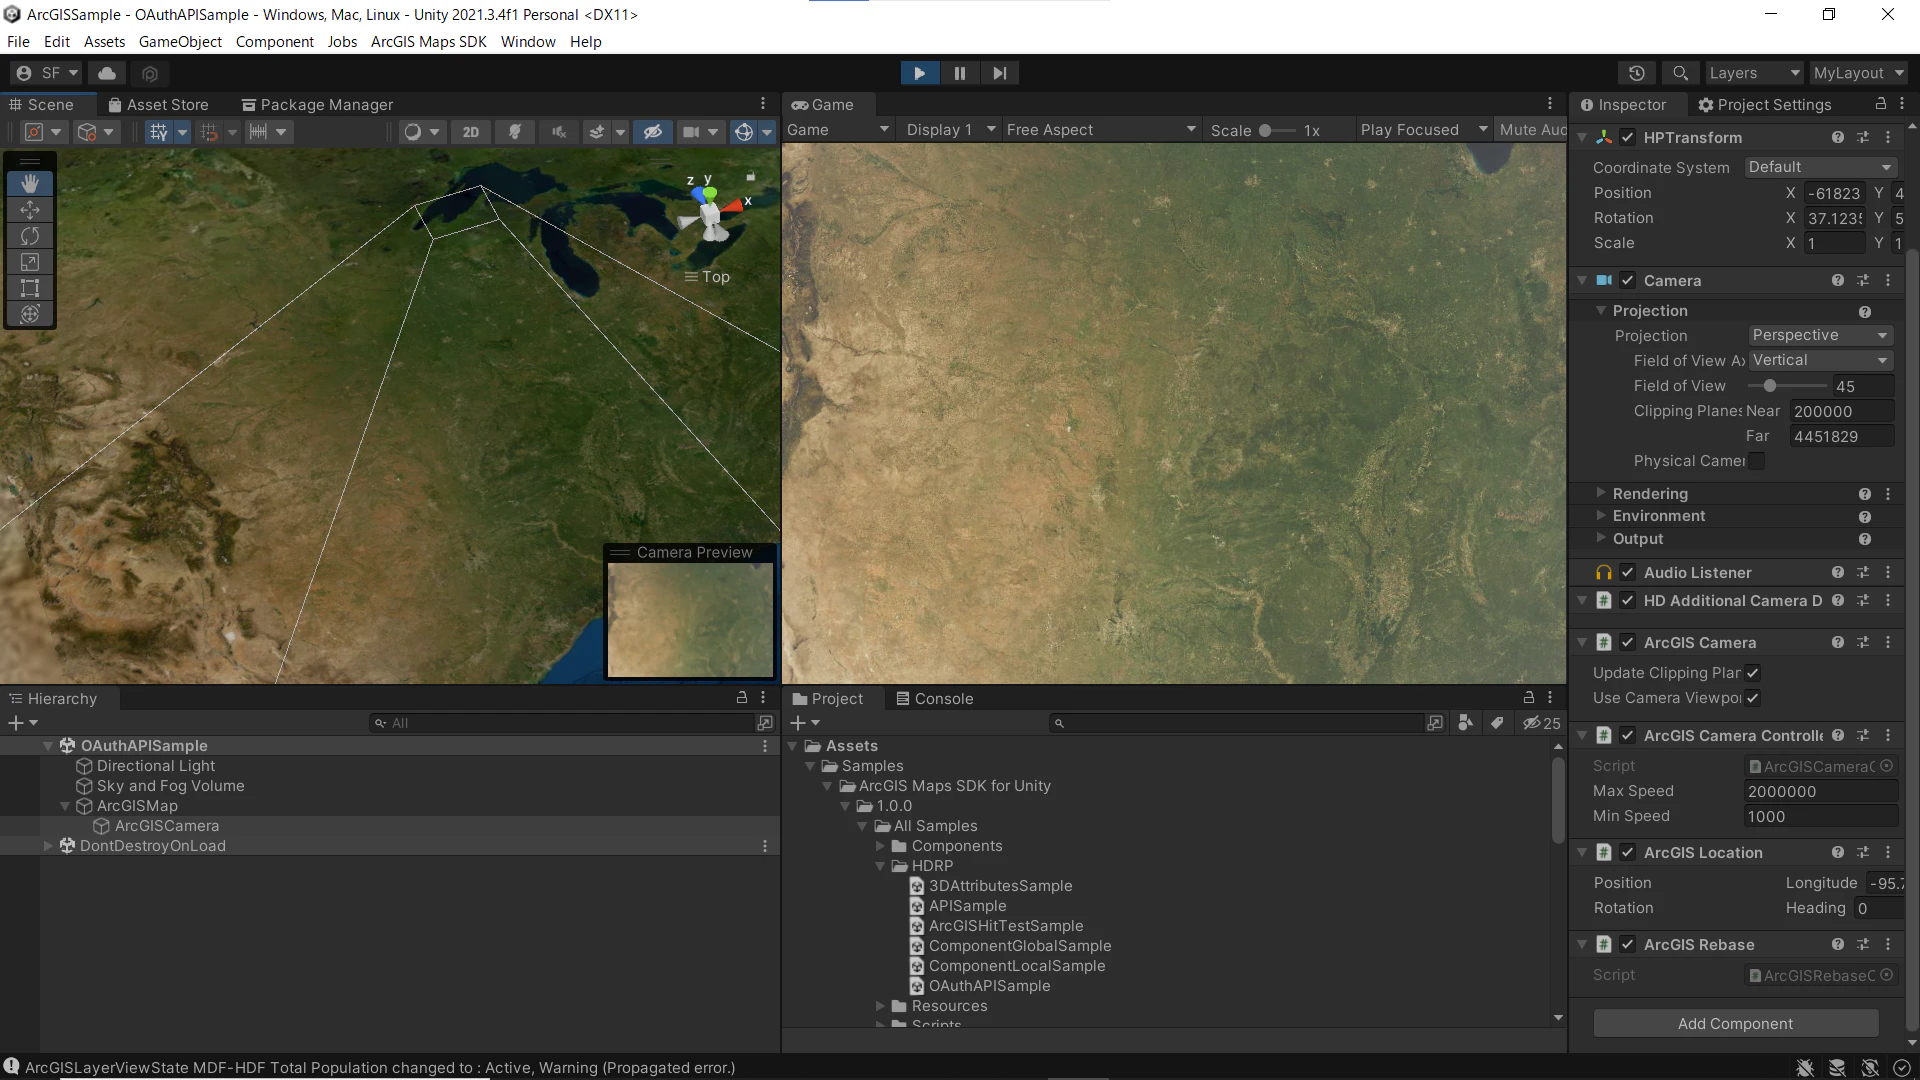Click the cloud services icon

click(107, 73)
